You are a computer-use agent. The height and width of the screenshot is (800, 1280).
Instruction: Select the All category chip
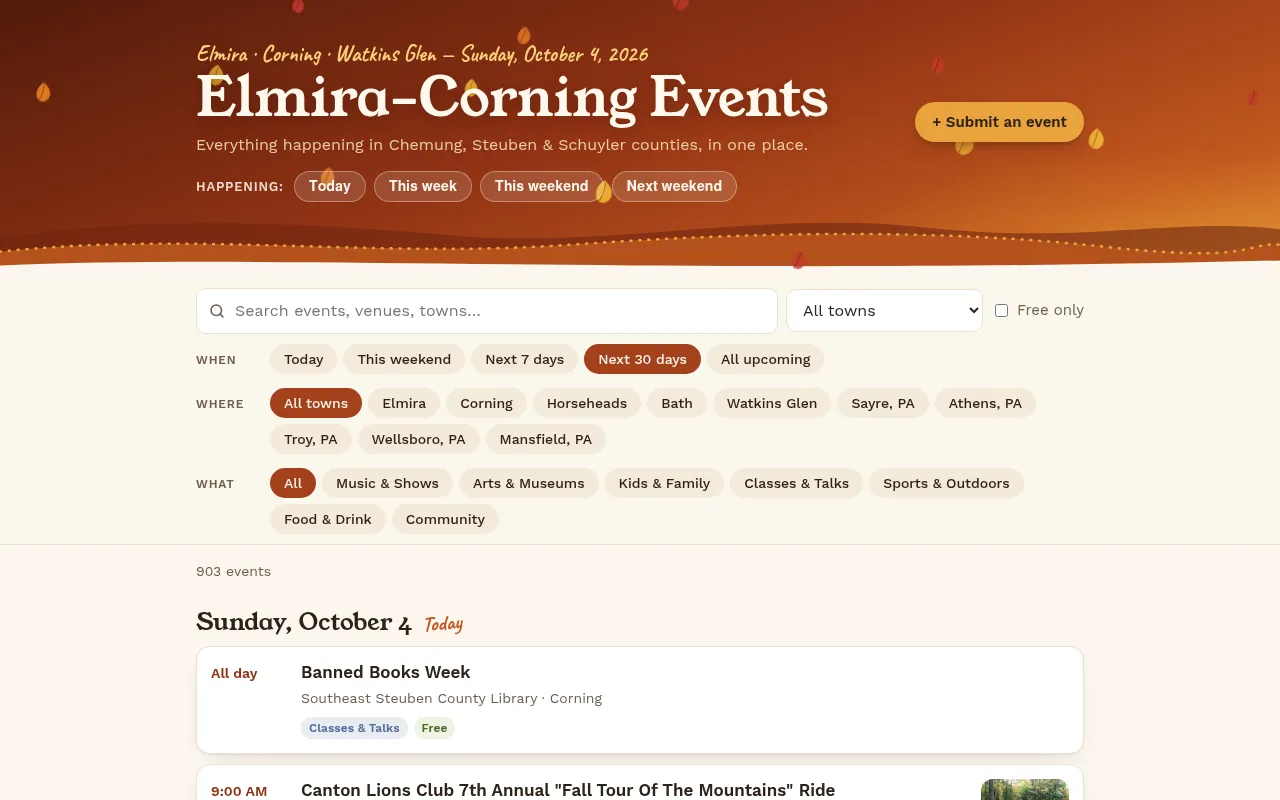pyautogui.click(x=293, y=483)
